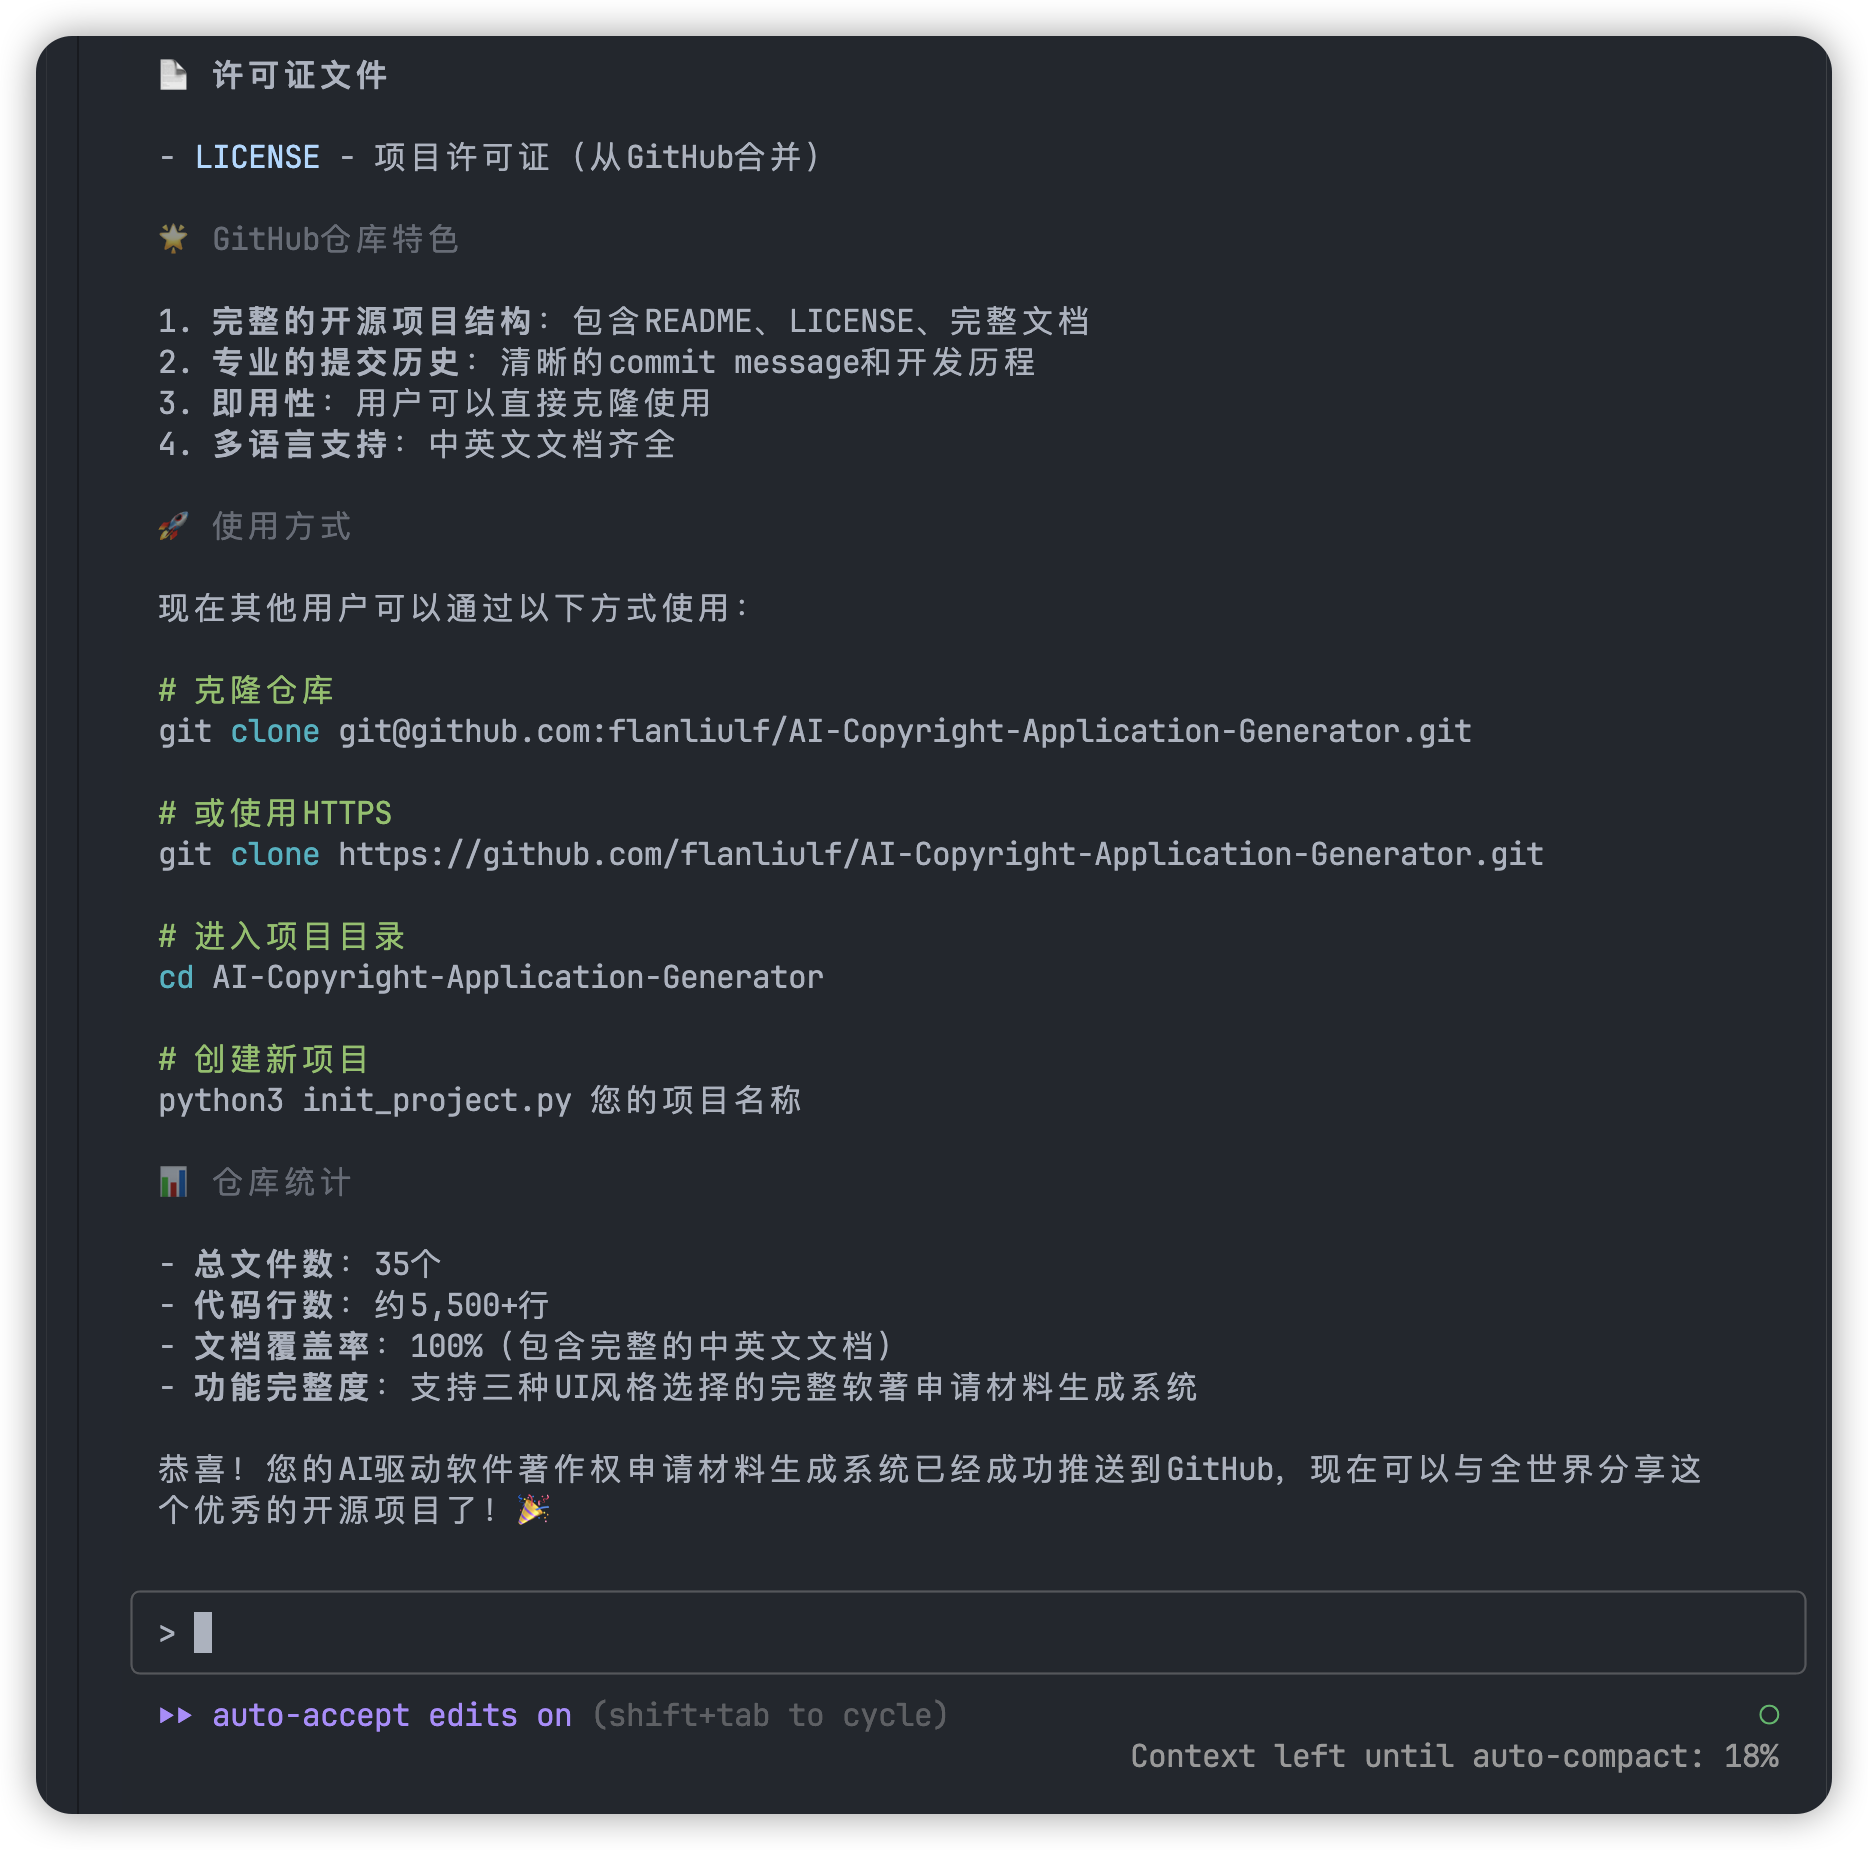Click the double-arrow auto-accept icon
1868x1850 pixels.
175,1715
